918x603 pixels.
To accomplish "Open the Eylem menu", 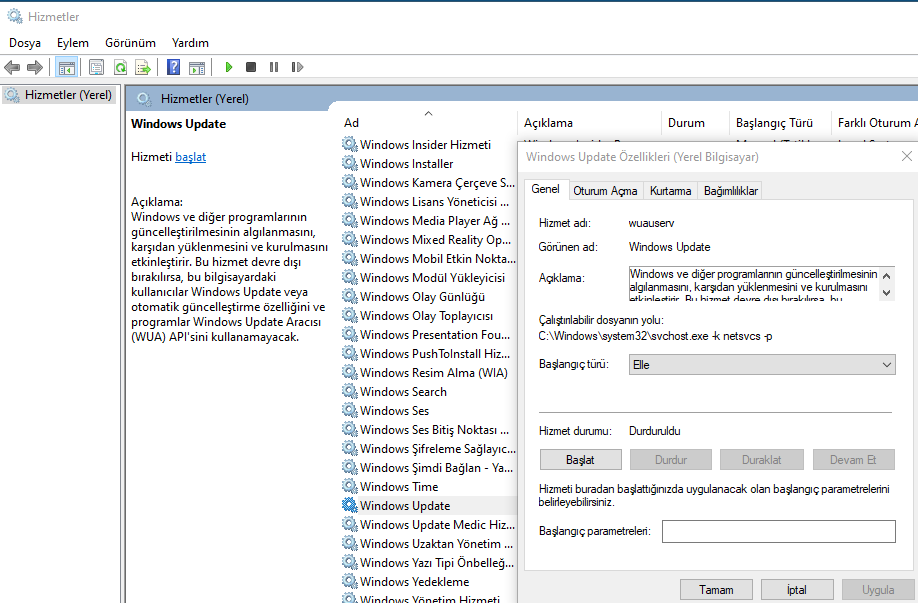I will [73, 43].
